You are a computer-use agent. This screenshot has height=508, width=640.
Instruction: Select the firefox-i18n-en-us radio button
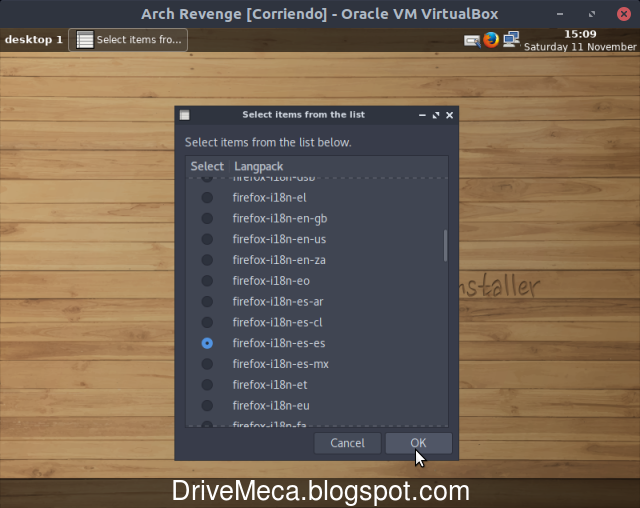click(x=207, y=239)
